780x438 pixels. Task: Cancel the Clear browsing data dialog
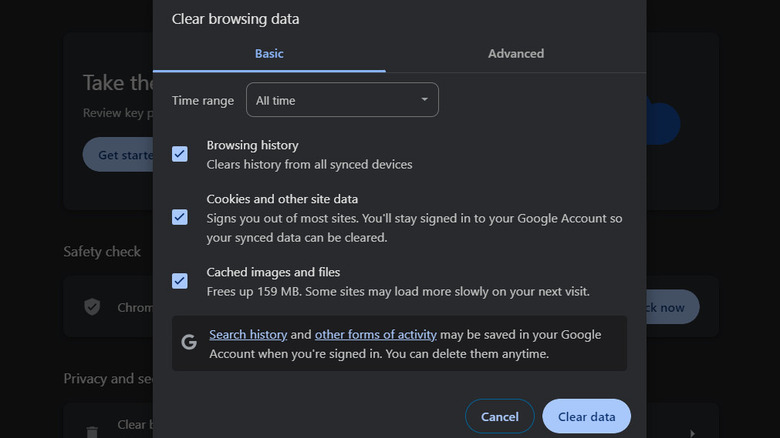(499, 416)
